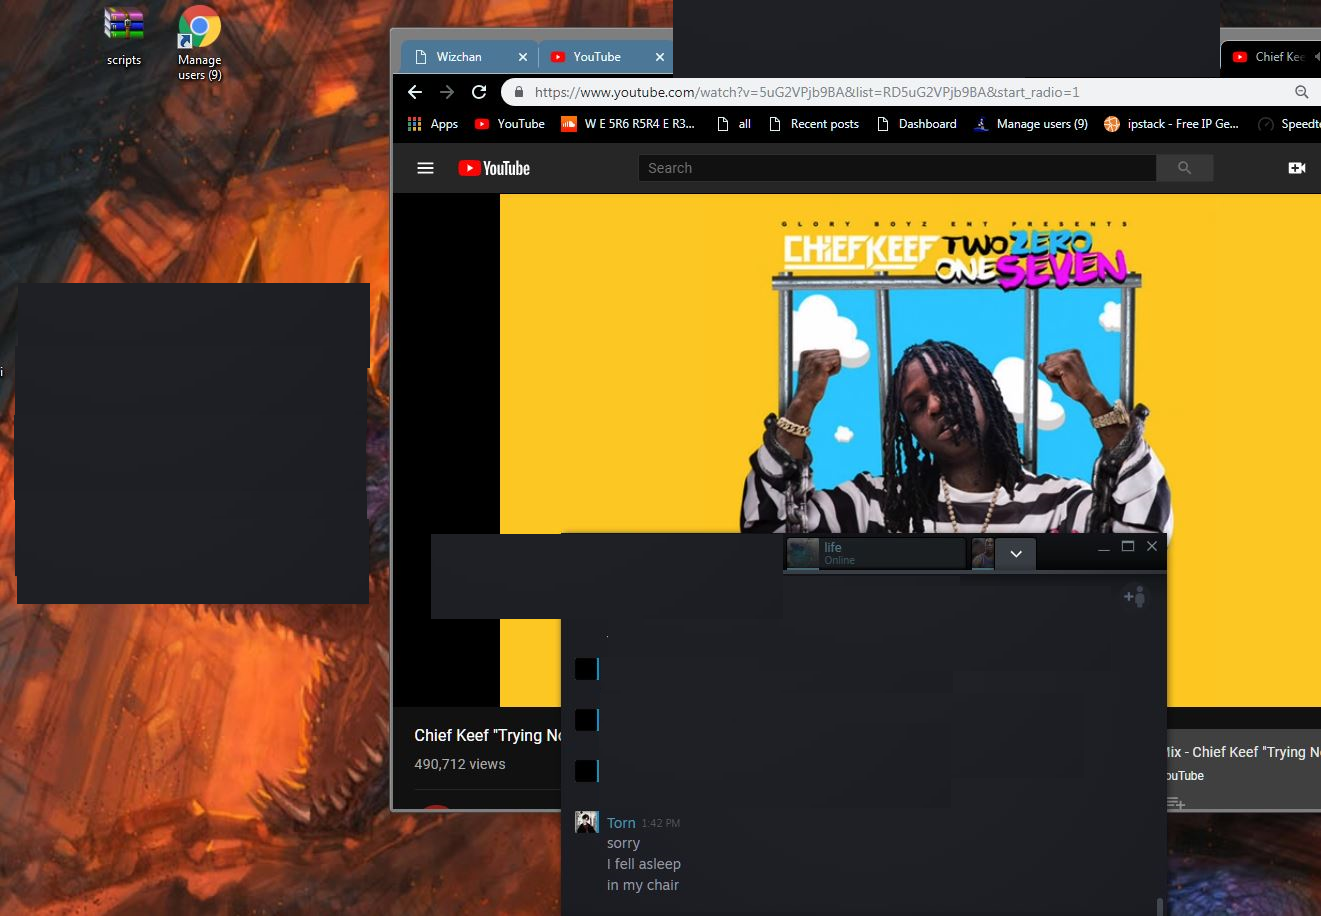Open the Manage users (9) bookmark

point(1030,124)
